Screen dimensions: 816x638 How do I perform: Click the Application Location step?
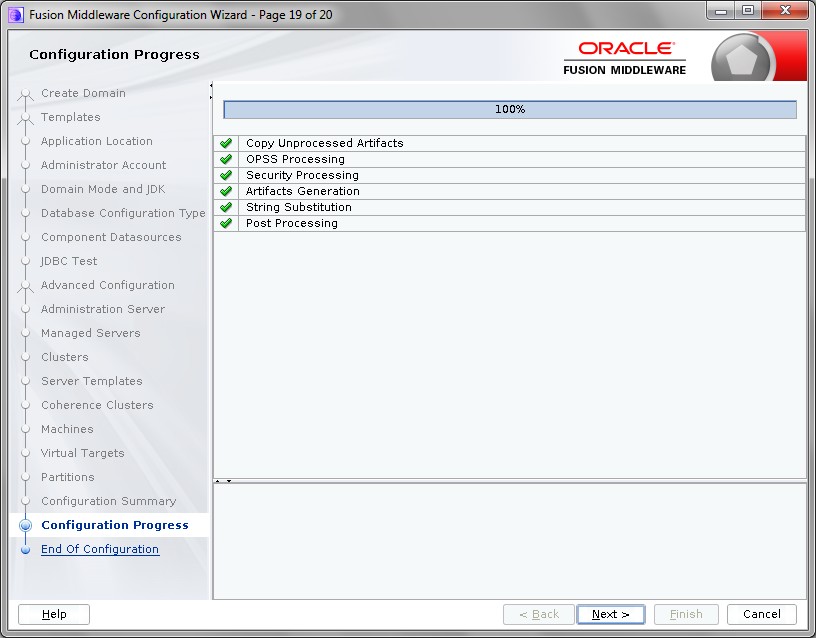(97, 141)
